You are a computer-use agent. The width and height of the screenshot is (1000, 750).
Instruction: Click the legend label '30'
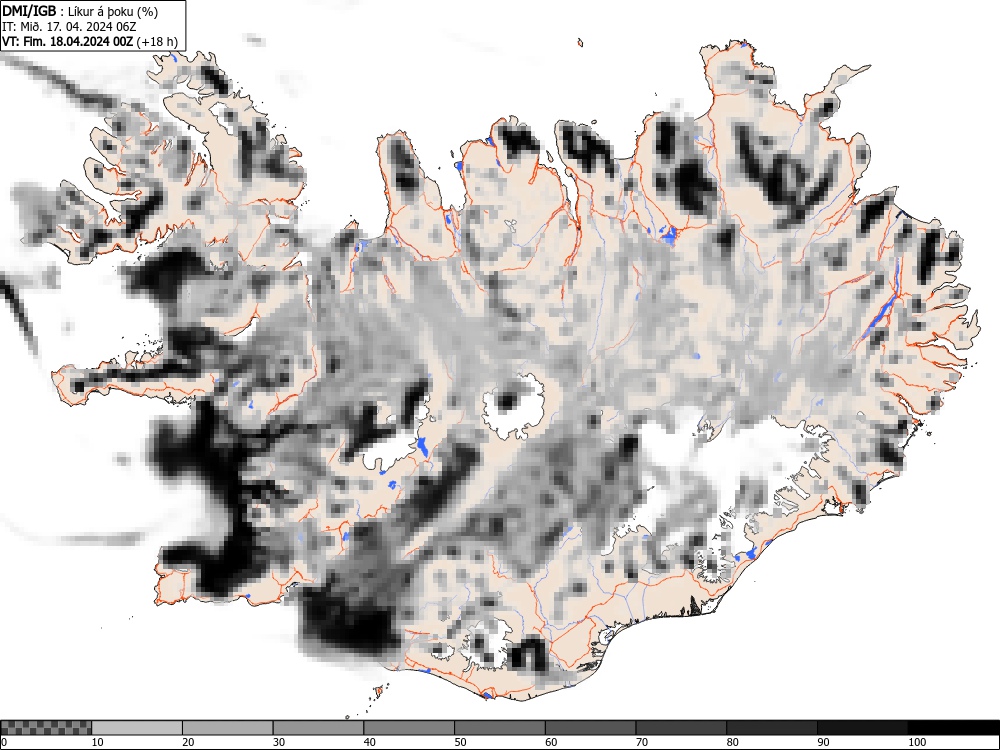[279, 742]
